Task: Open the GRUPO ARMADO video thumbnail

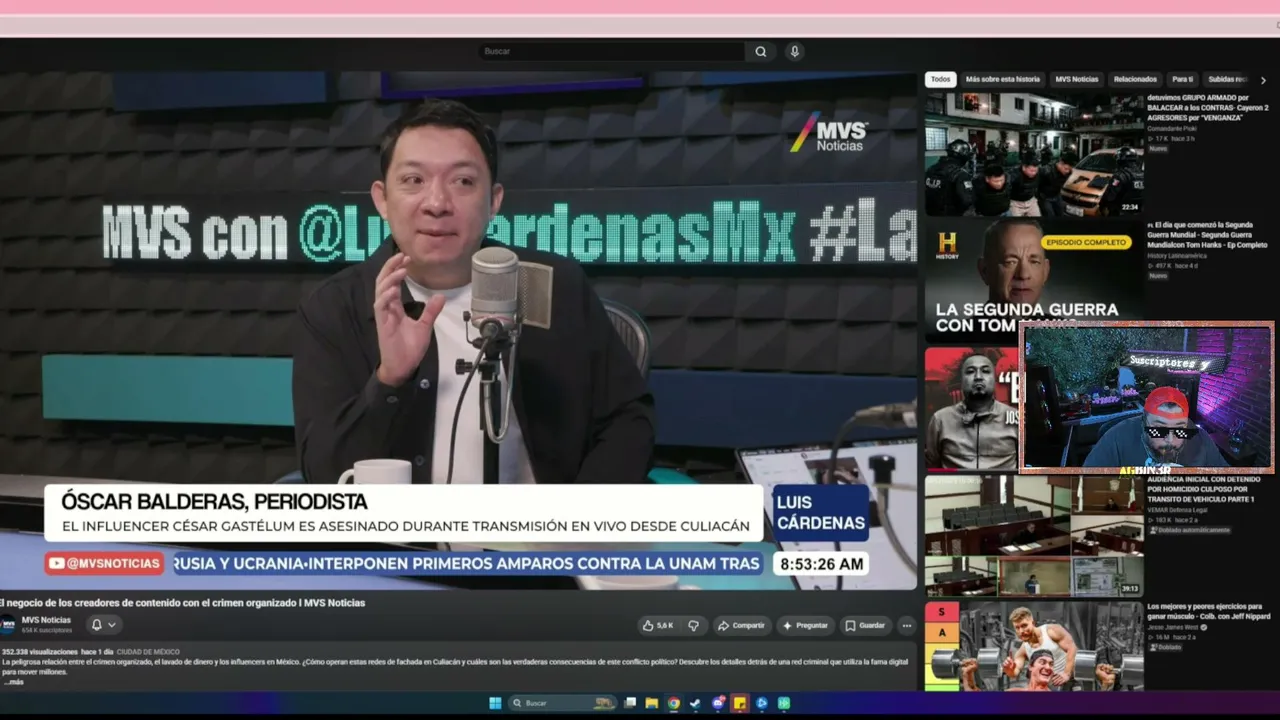Action: pos(1034,155)
